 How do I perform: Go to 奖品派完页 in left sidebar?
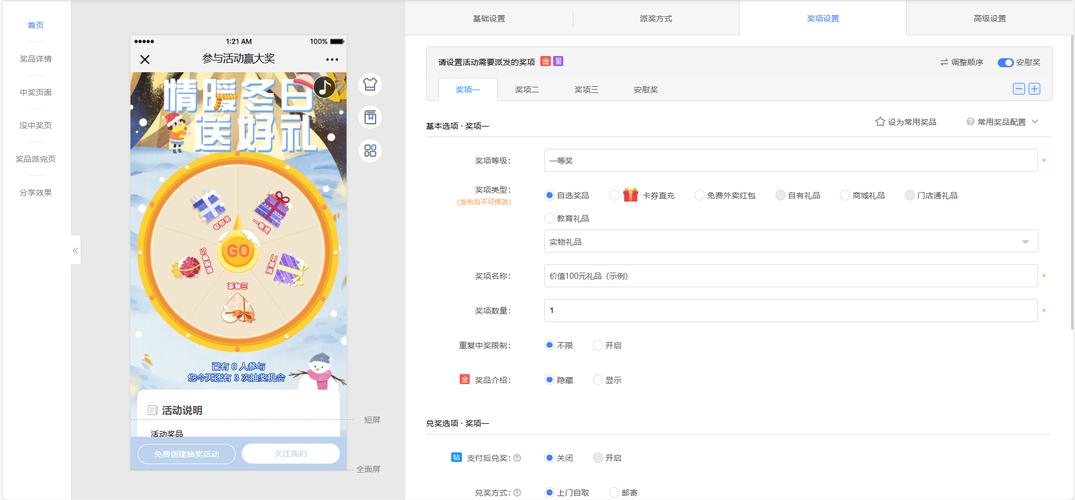click(36, 159)
